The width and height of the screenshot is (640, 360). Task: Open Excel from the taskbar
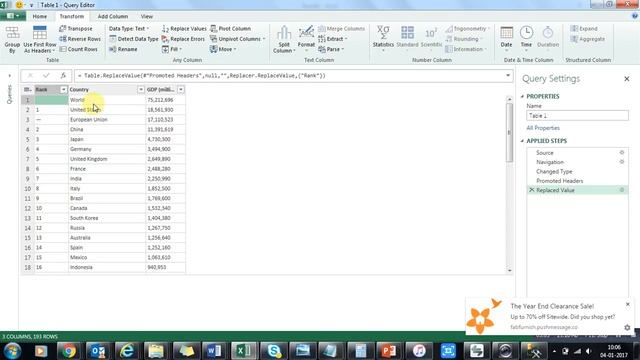coord(244,351)
